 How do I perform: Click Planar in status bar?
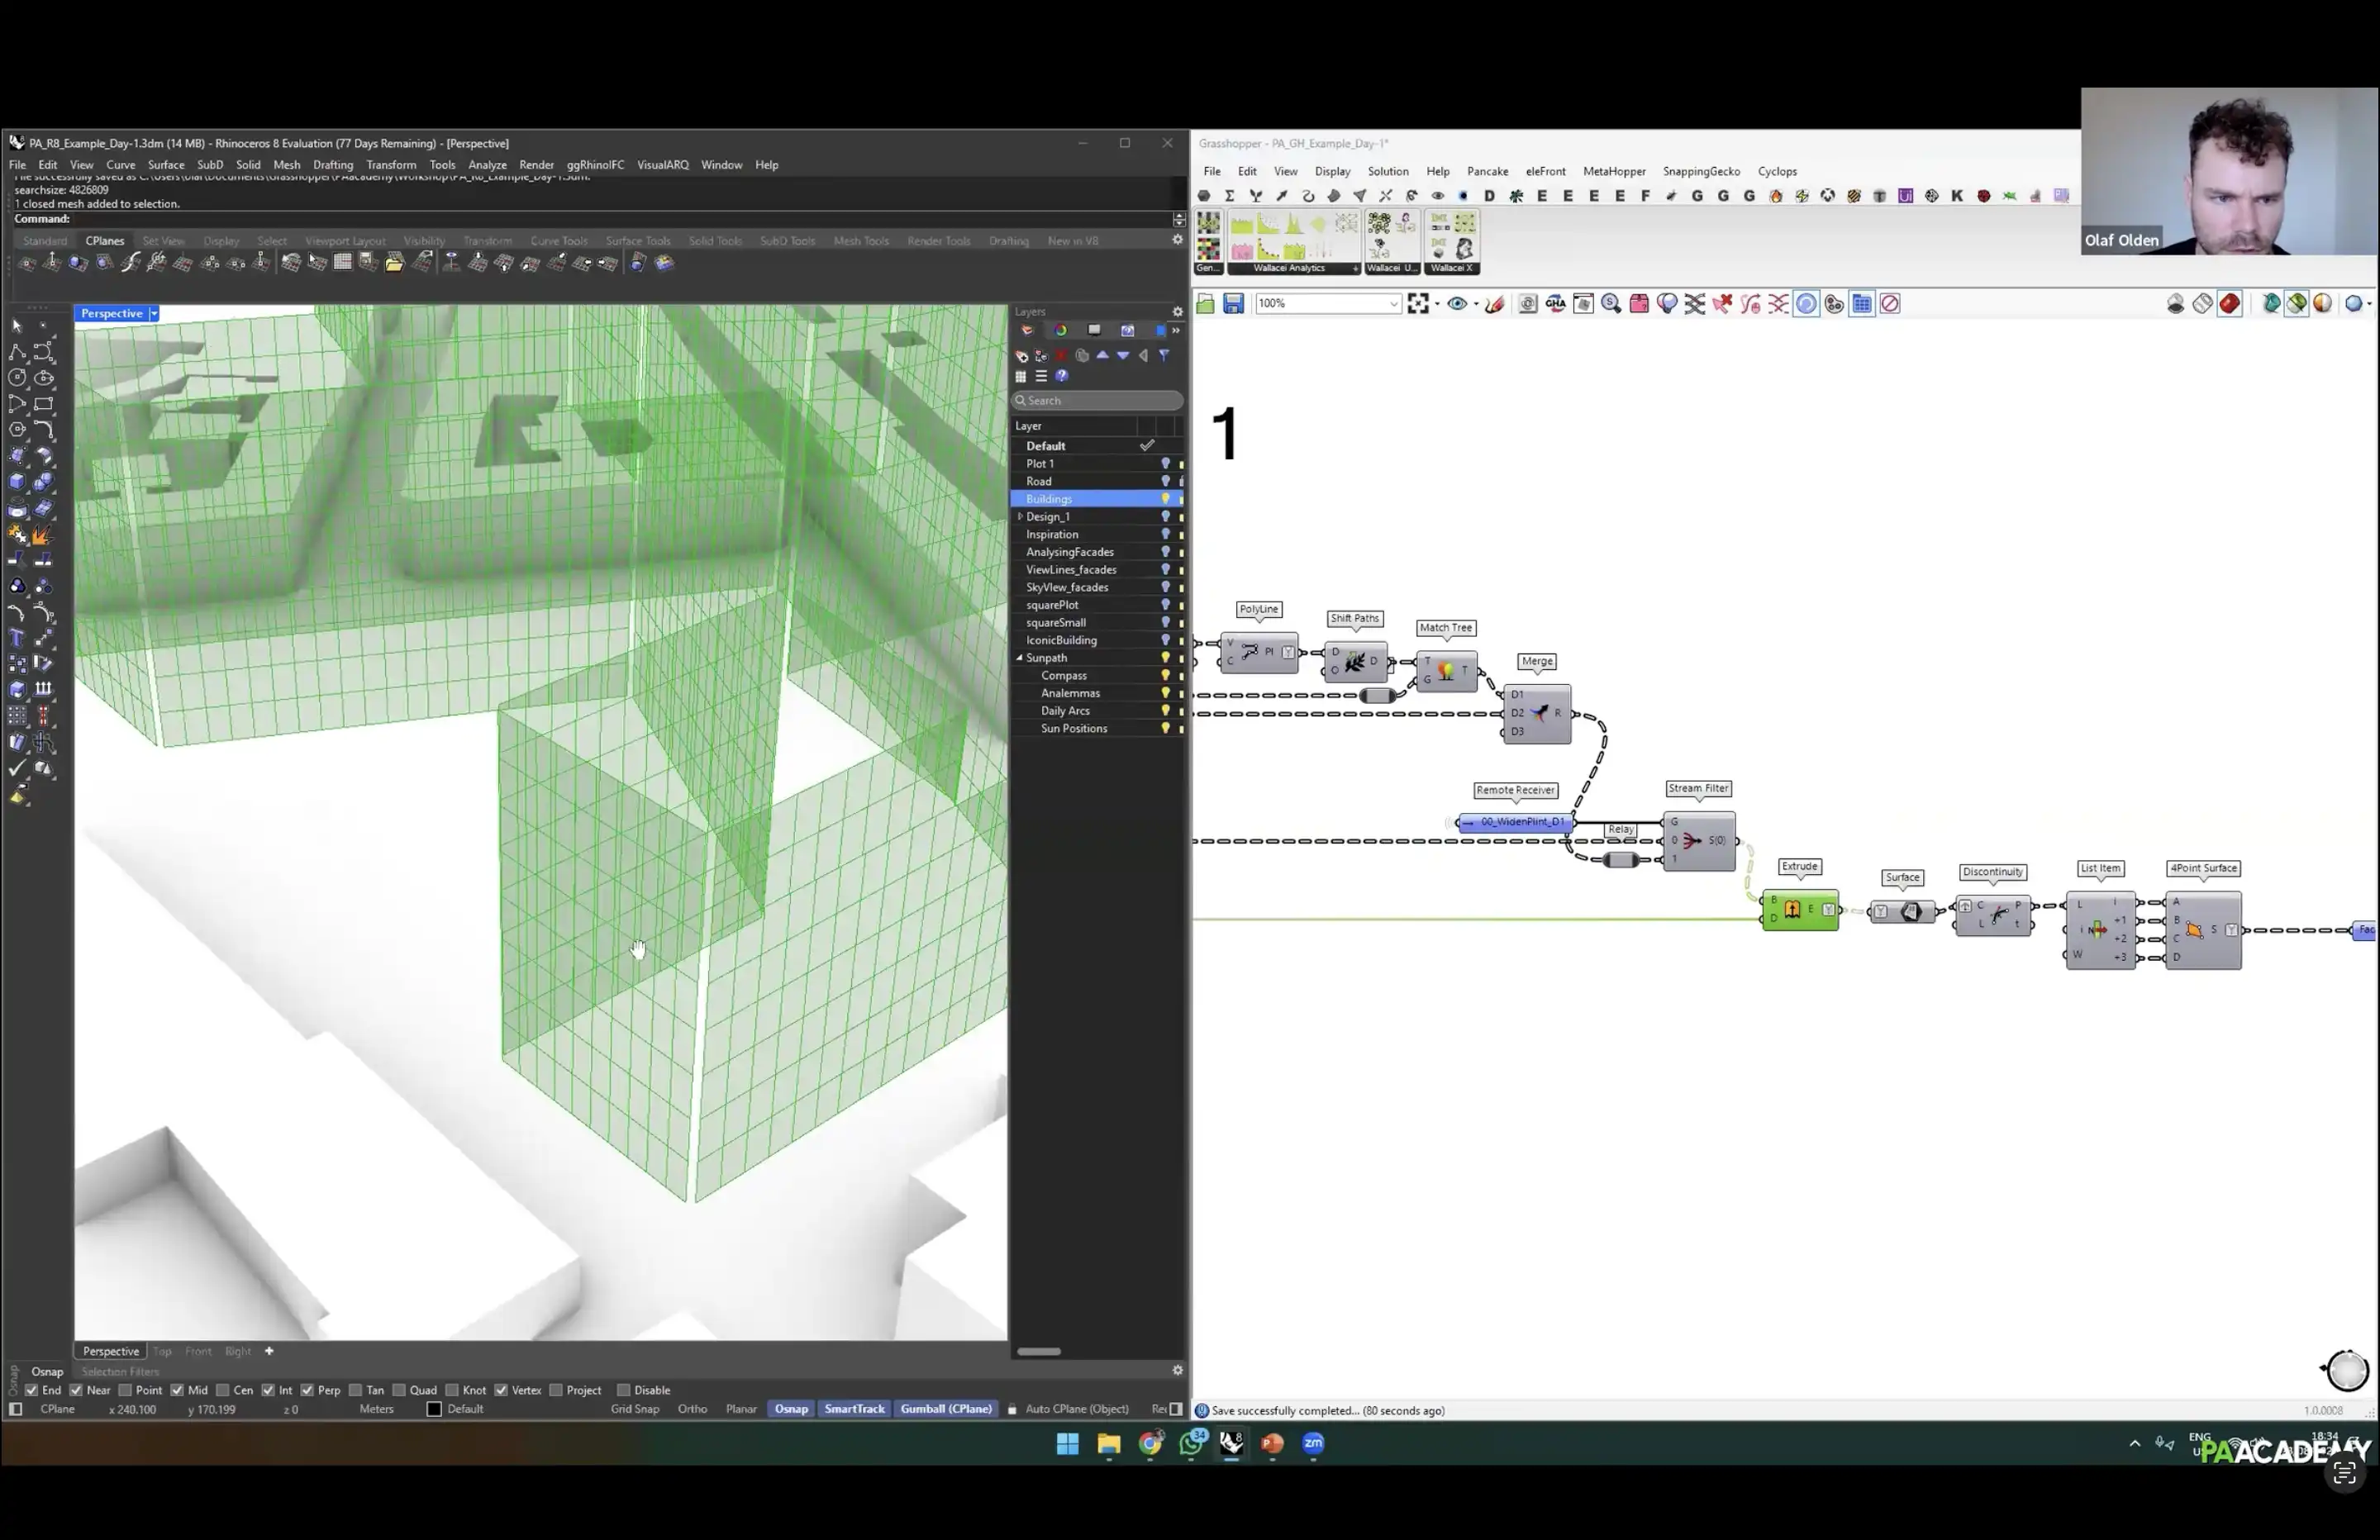(x=741, y=1409)
